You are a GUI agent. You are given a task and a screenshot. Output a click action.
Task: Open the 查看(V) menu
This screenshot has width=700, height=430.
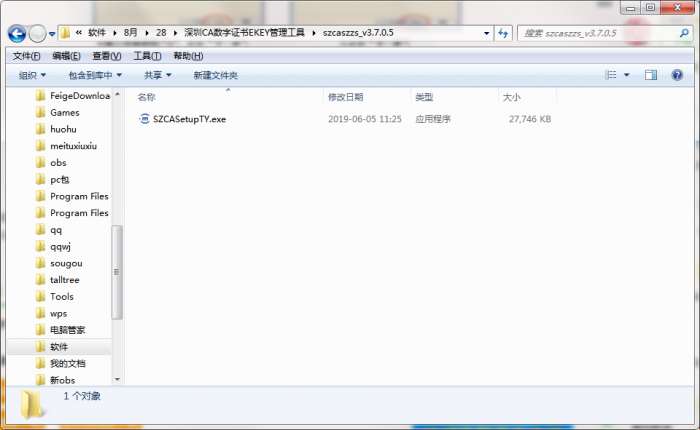click(x=107, y=56)
